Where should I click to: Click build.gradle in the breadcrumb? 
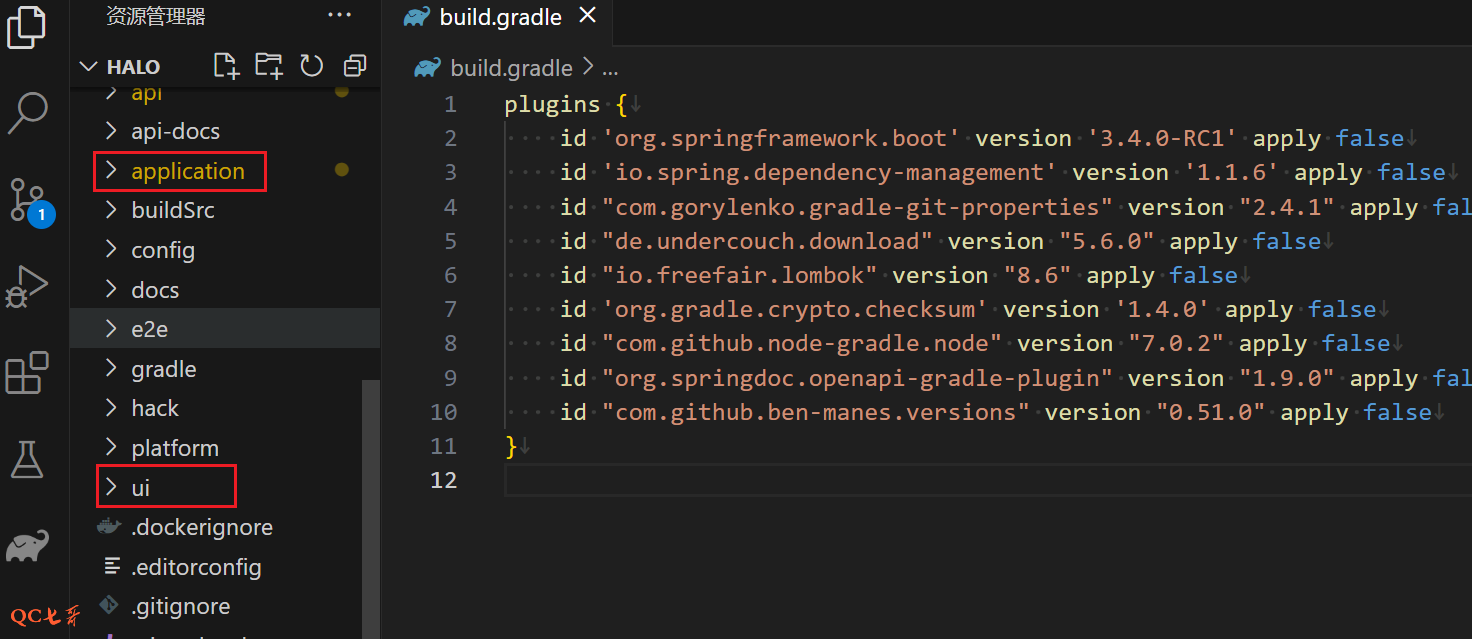pos(511,68)
